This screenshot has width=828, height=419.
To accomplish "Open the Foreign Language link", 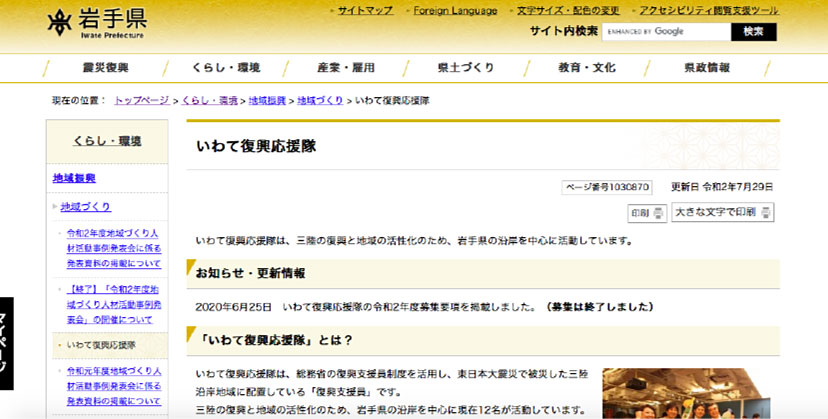I will 455,11.
